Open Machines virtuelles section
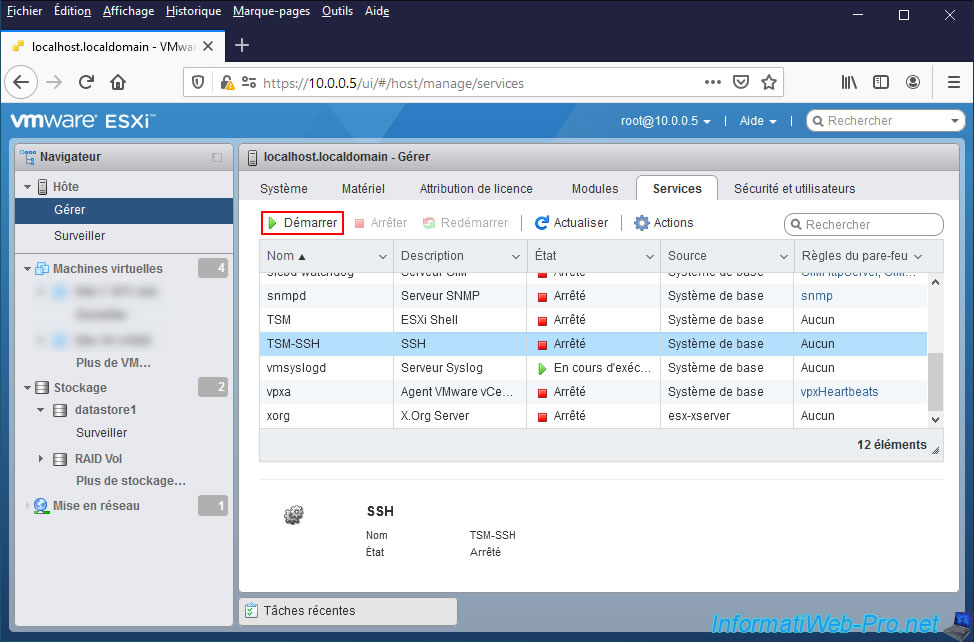Viewport: 974px width, 642px height. point(107,268)
